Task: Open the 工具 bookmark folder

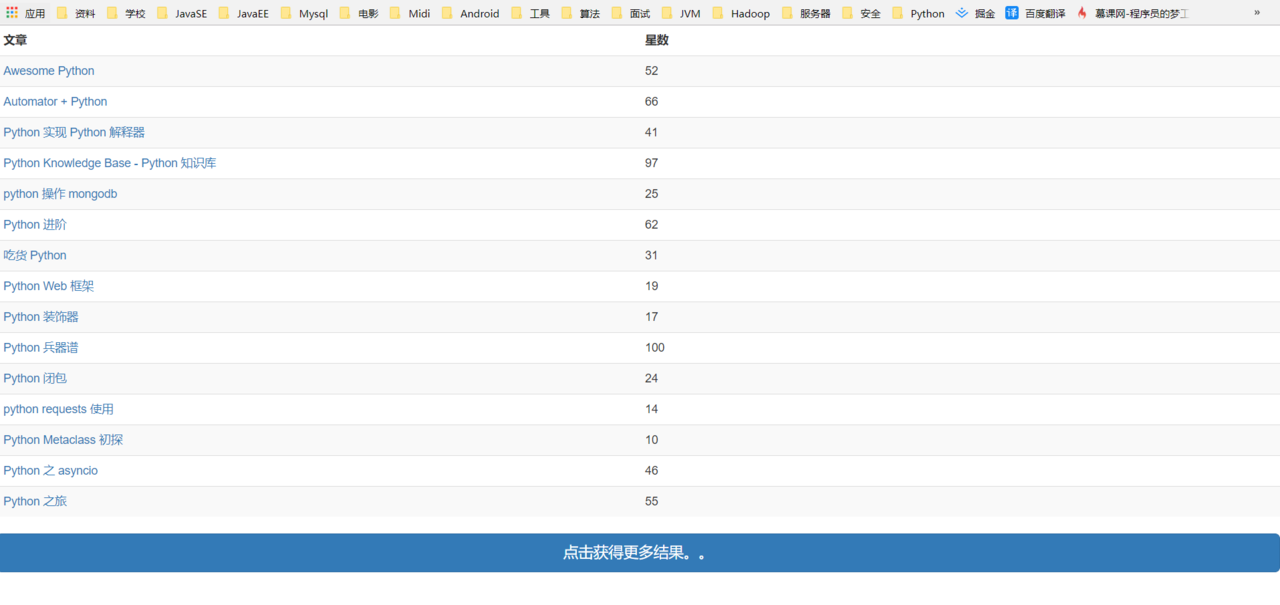Action: 530,13
